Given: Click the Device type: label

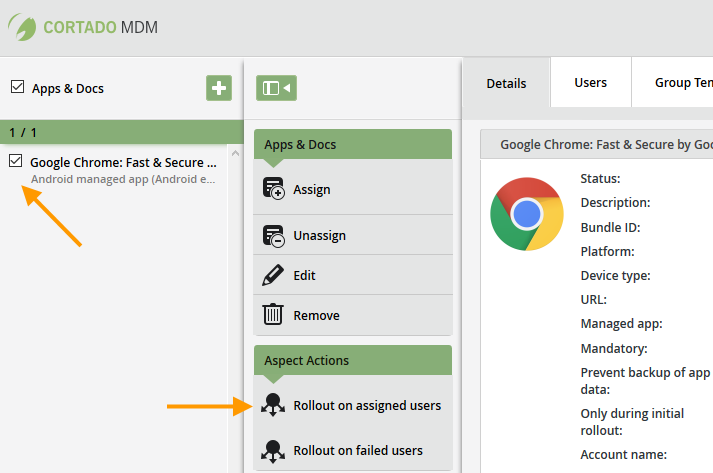Looking at the screenshot, I should [615, 276].
